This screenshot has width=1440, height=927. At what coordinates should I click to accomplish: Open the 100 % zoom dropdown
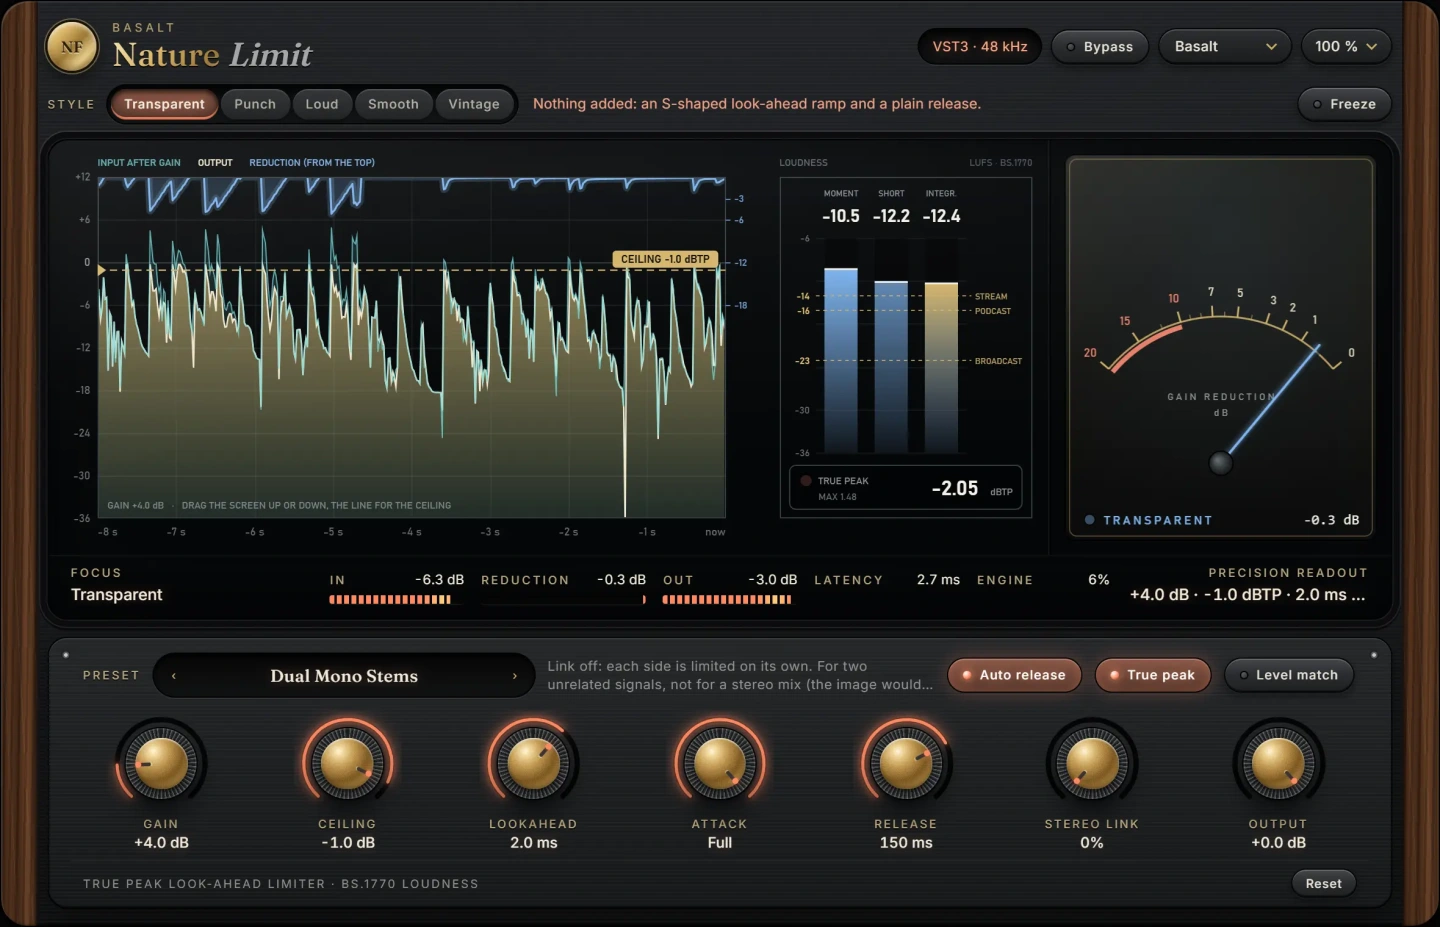(x=1346, y=47)
